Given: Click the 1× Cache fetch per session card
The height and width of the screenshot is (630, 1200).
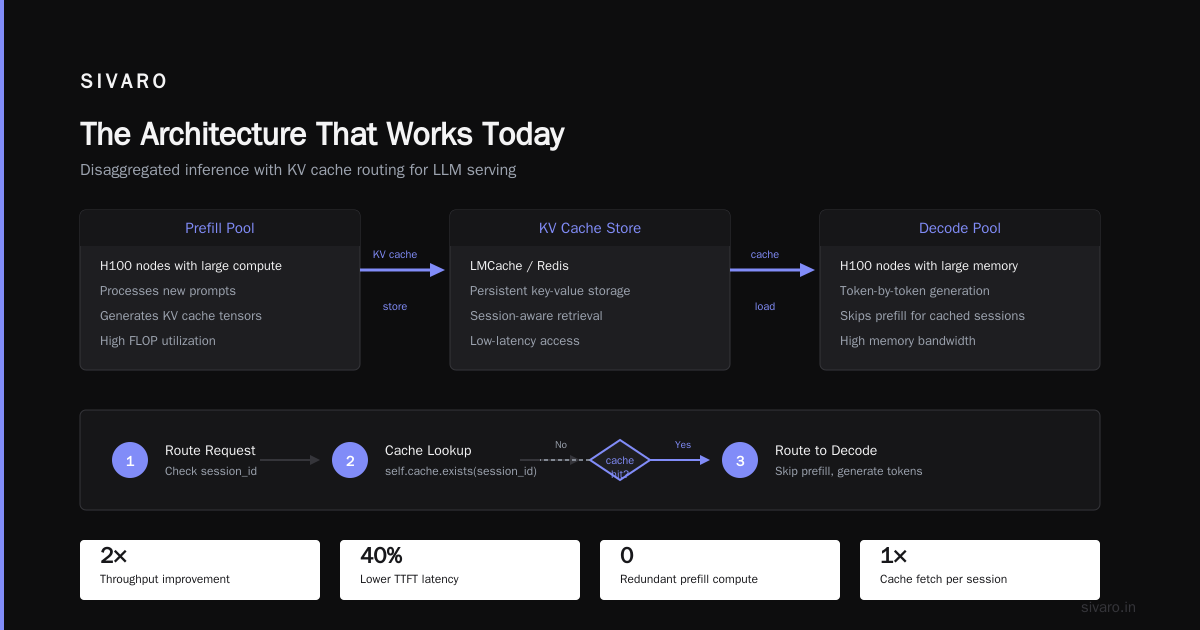Looking at the screenshot, I should (980, 570).
